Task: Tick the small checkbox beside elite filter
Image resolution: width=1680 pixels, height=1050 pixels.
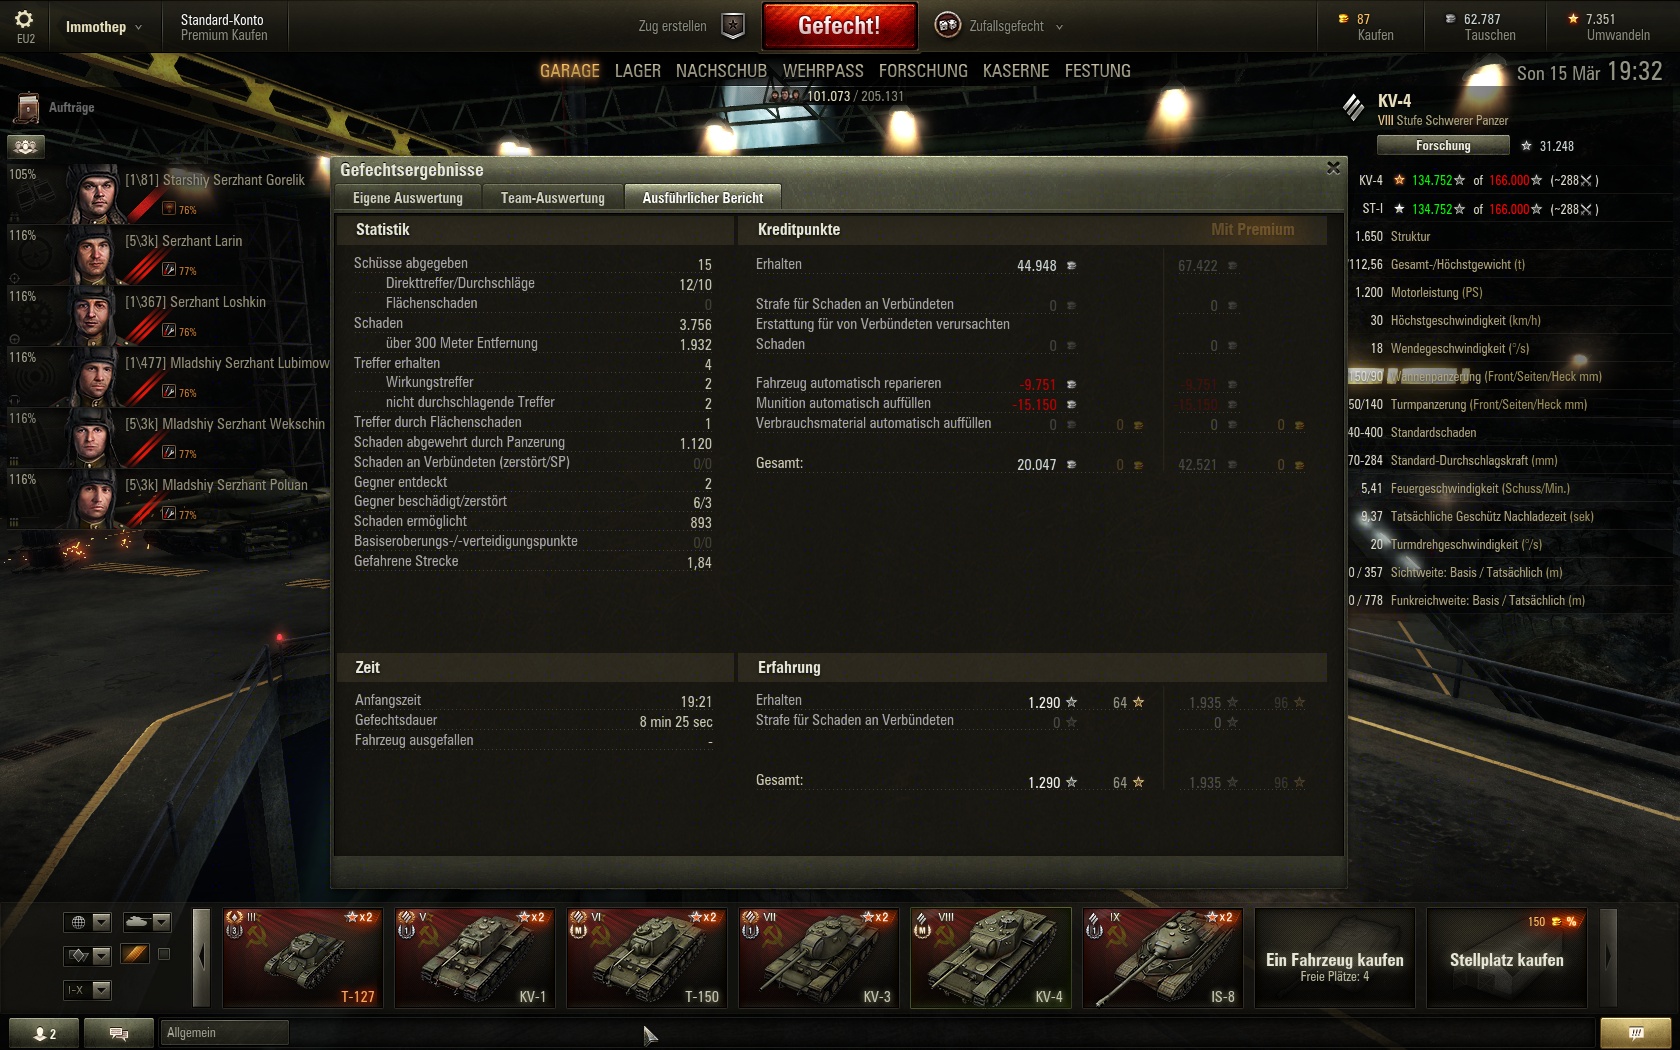Action: (x=164, y=954)
